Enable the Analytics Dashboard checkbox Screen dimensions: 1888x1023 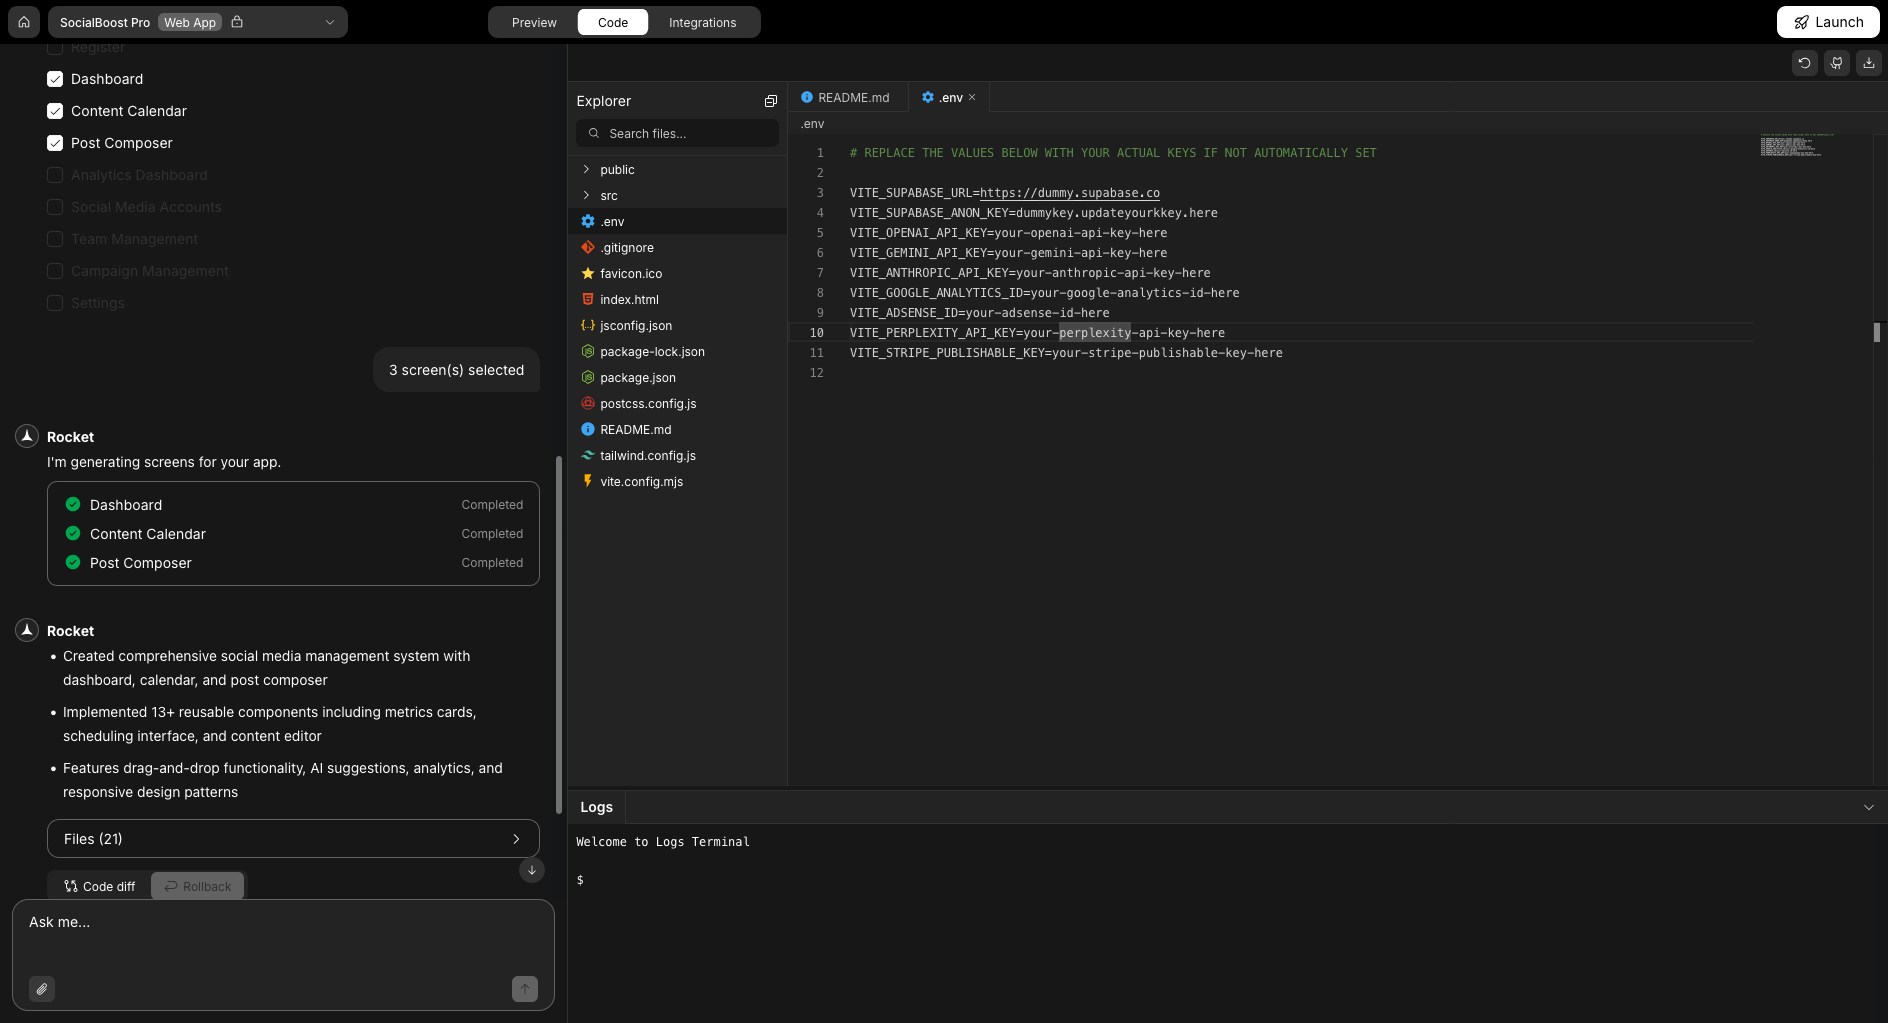point(55,174)
